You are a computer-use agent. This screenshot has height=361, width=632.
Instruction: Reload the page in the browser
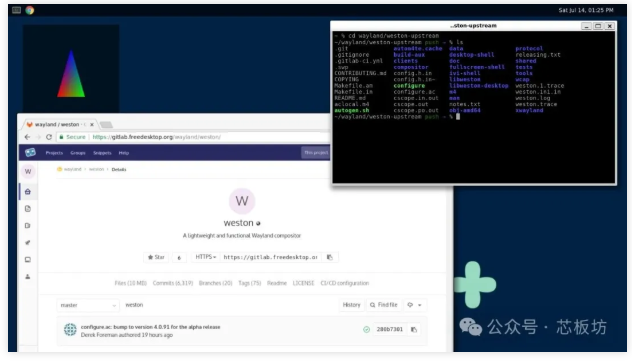click(49, 137)
